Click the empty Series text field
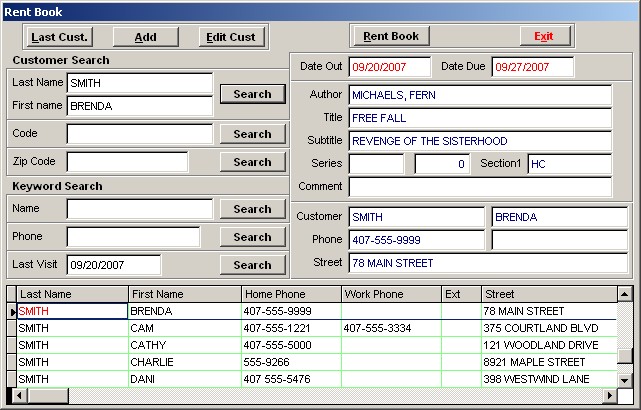 (377, 164)
